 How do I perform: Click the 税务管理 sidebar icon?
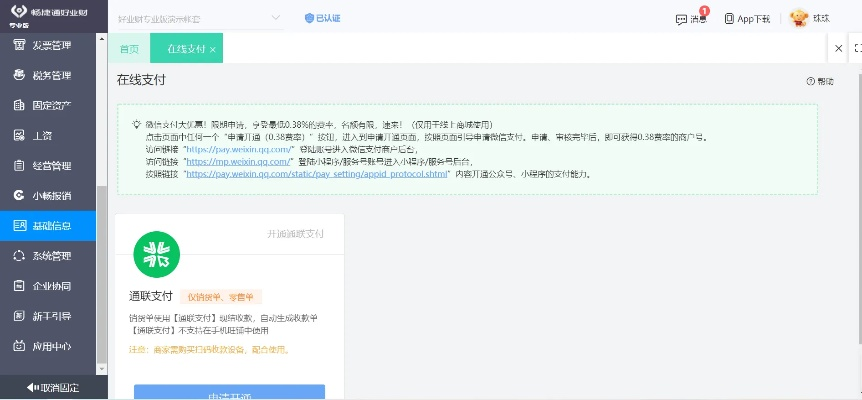(20, 75)
